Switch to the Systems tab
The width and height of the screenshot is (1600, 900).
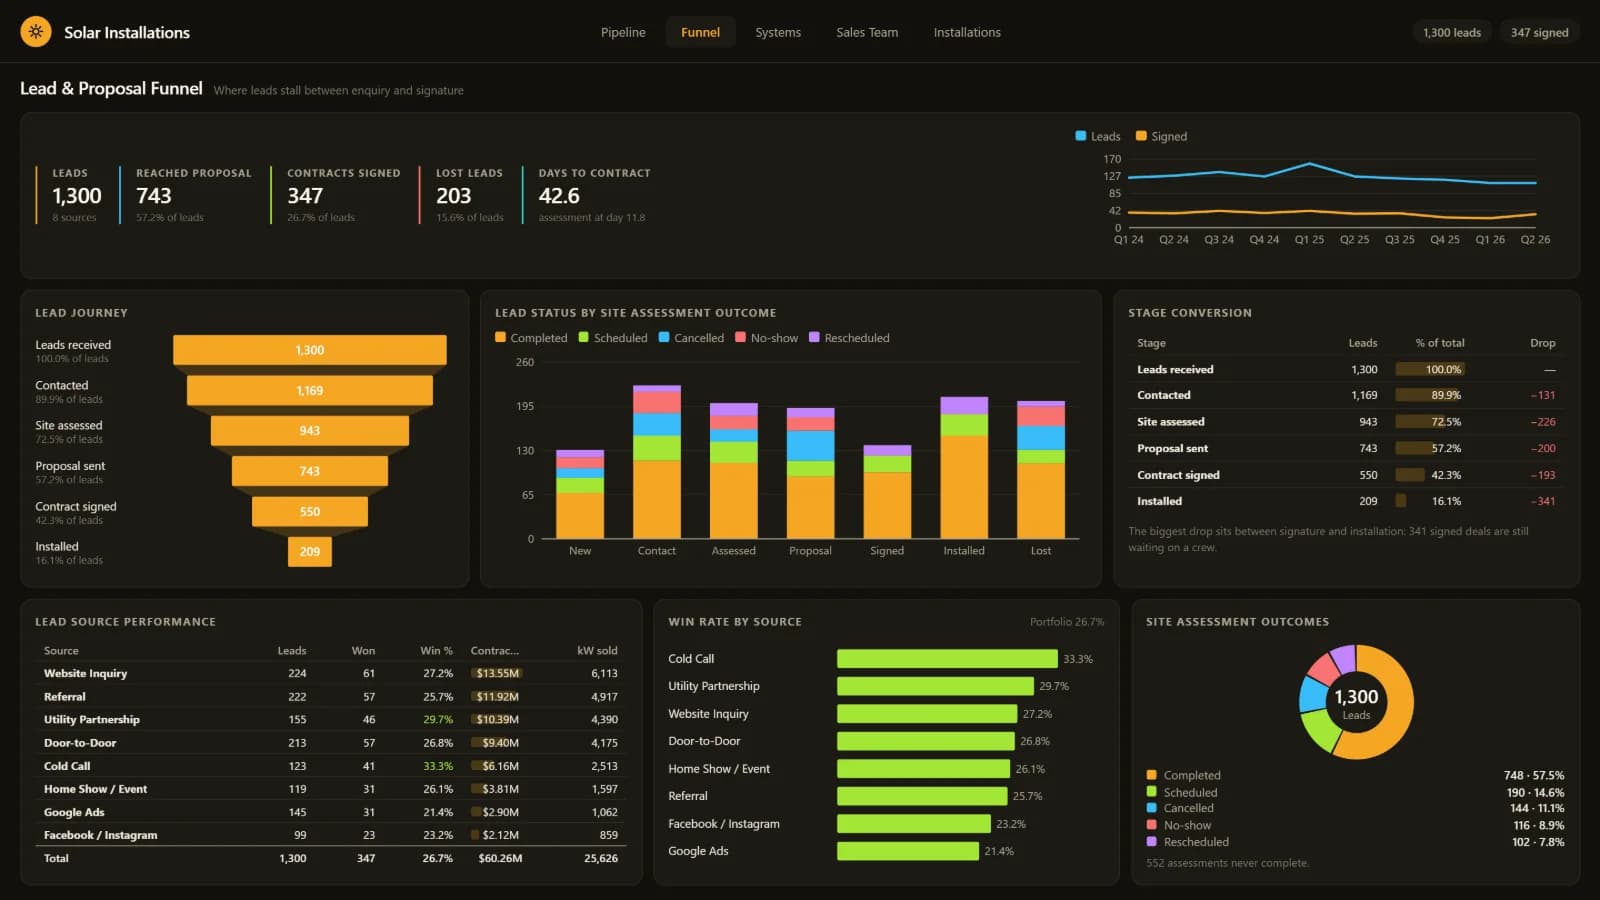point(778,32)
